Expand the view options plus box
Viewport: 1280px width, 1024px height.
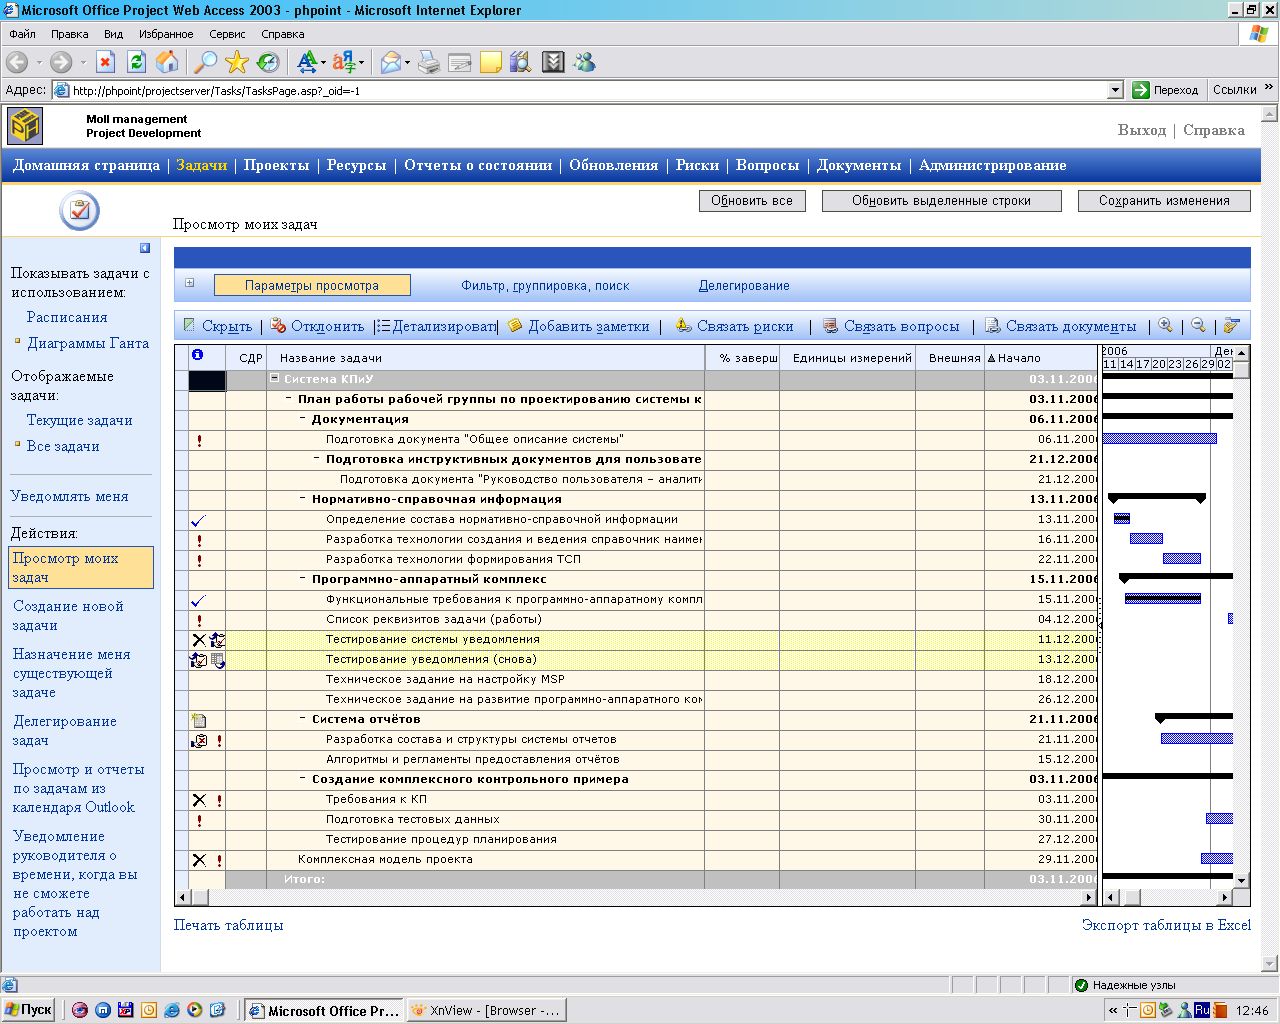[x=189, y=283]
